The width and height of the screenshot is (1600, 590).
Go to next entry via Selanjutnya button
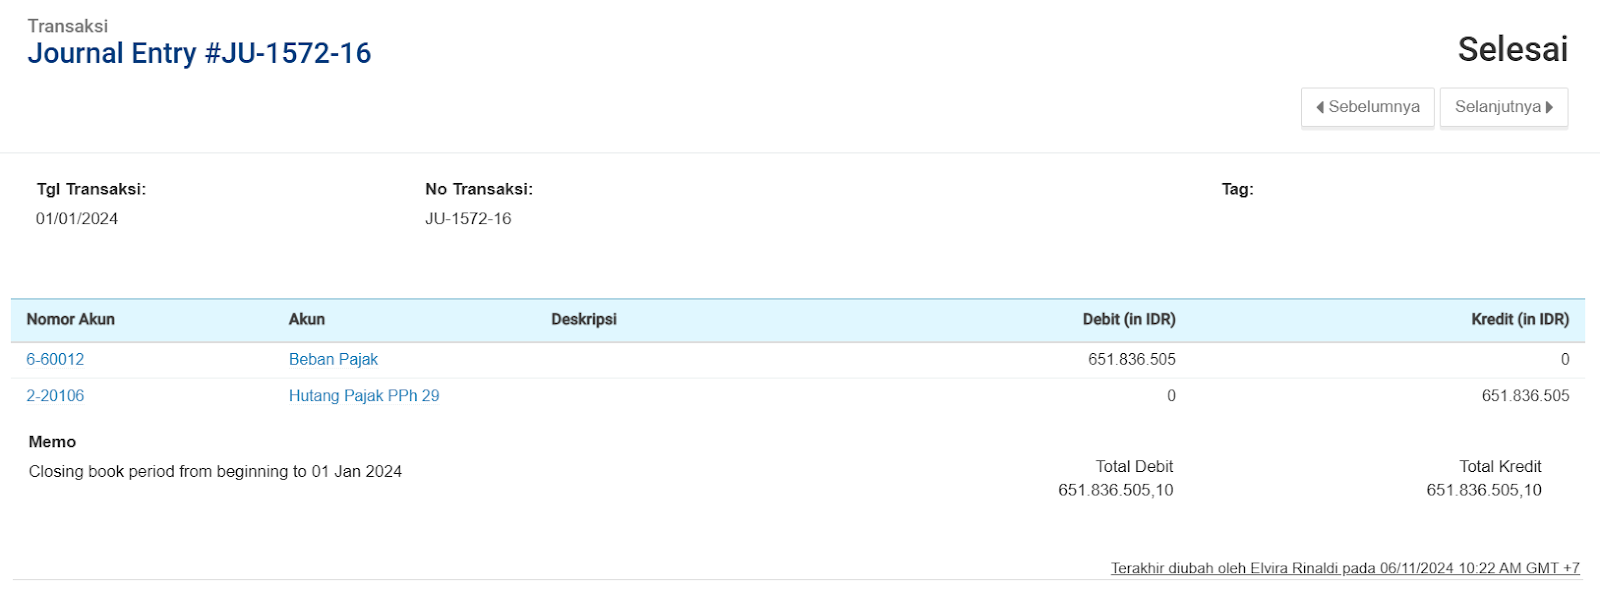(x=1503, y=107)
